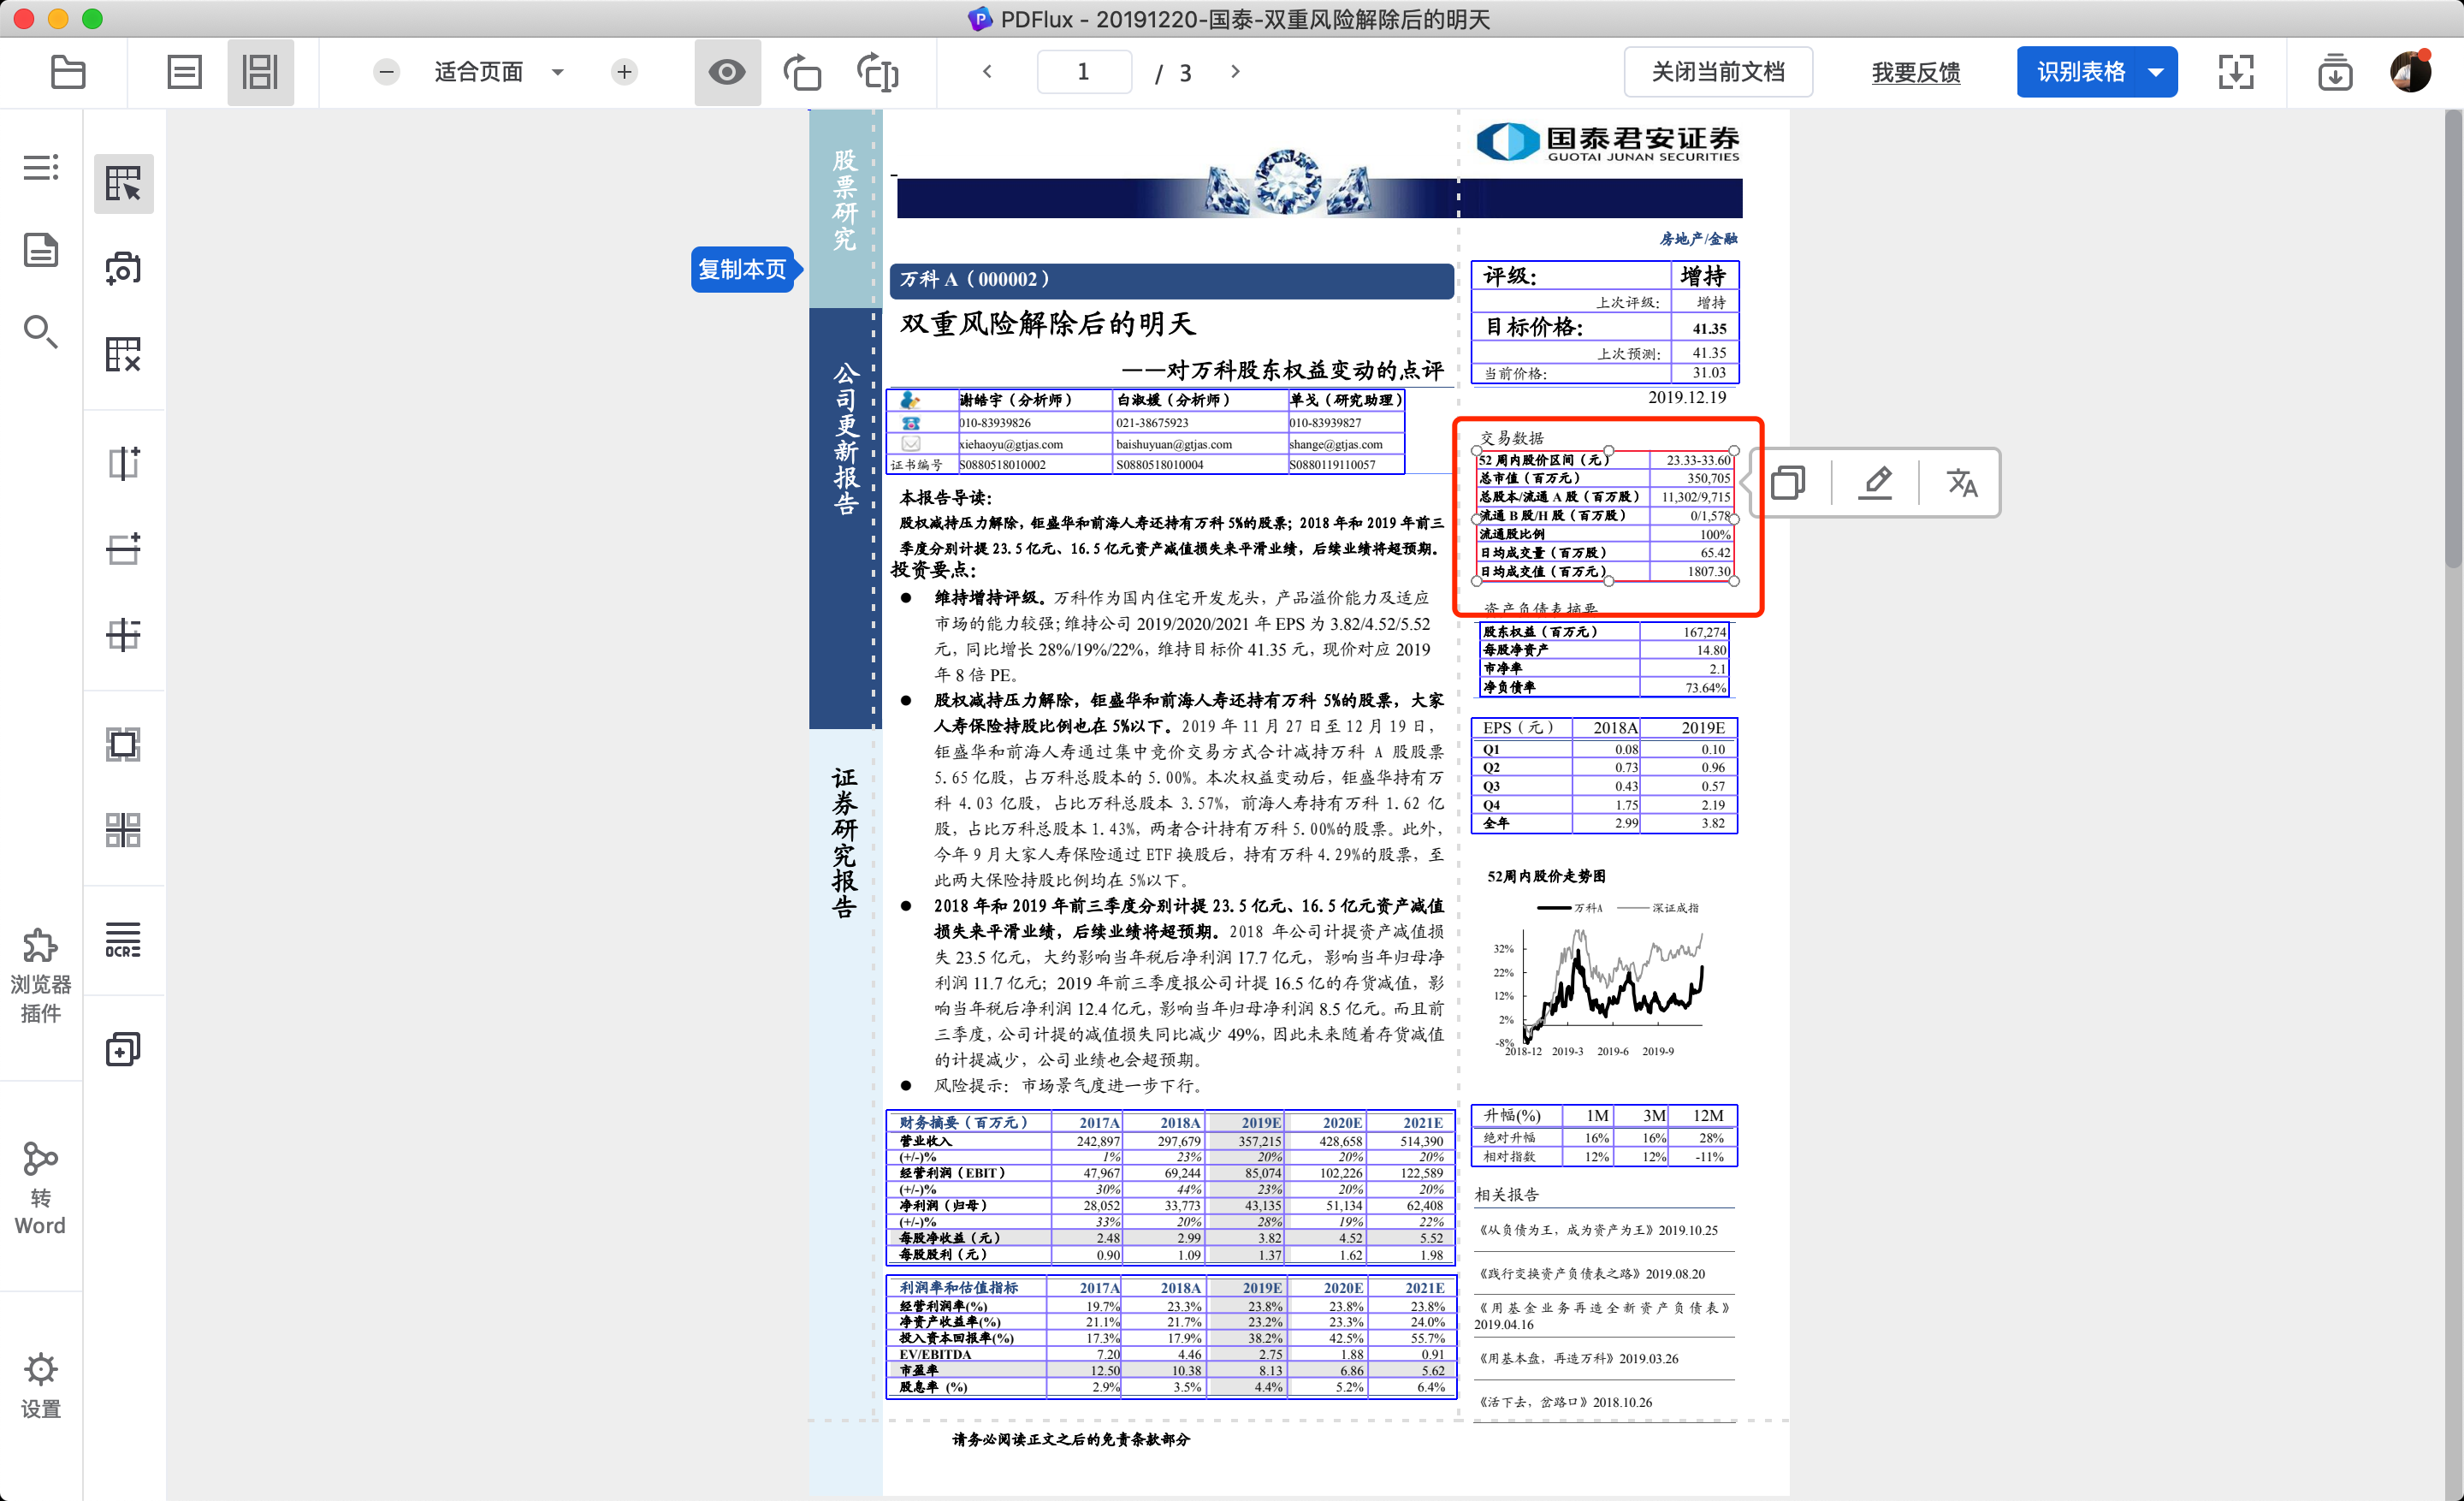The image size is (2464, 1501).
Task: Click 复制本页 copy page button
Action: tap(742, 269)
